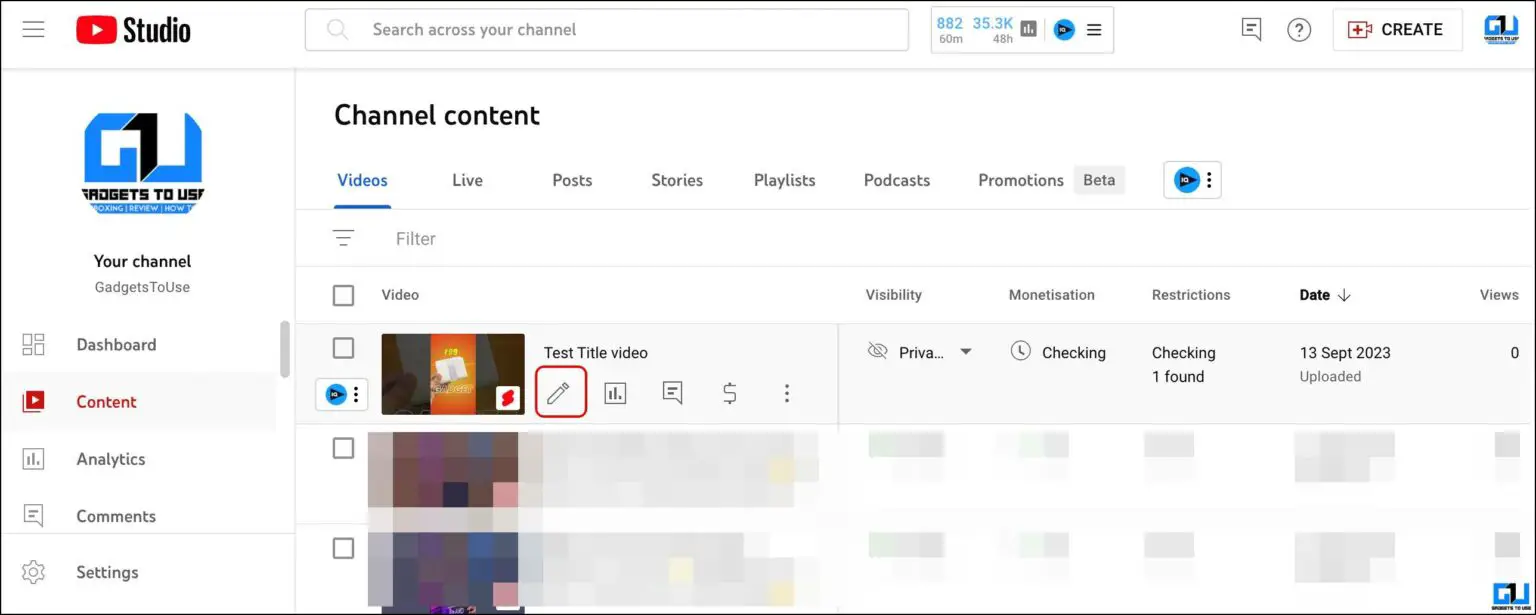
Task: Open the help menu
Action: 1299,29
